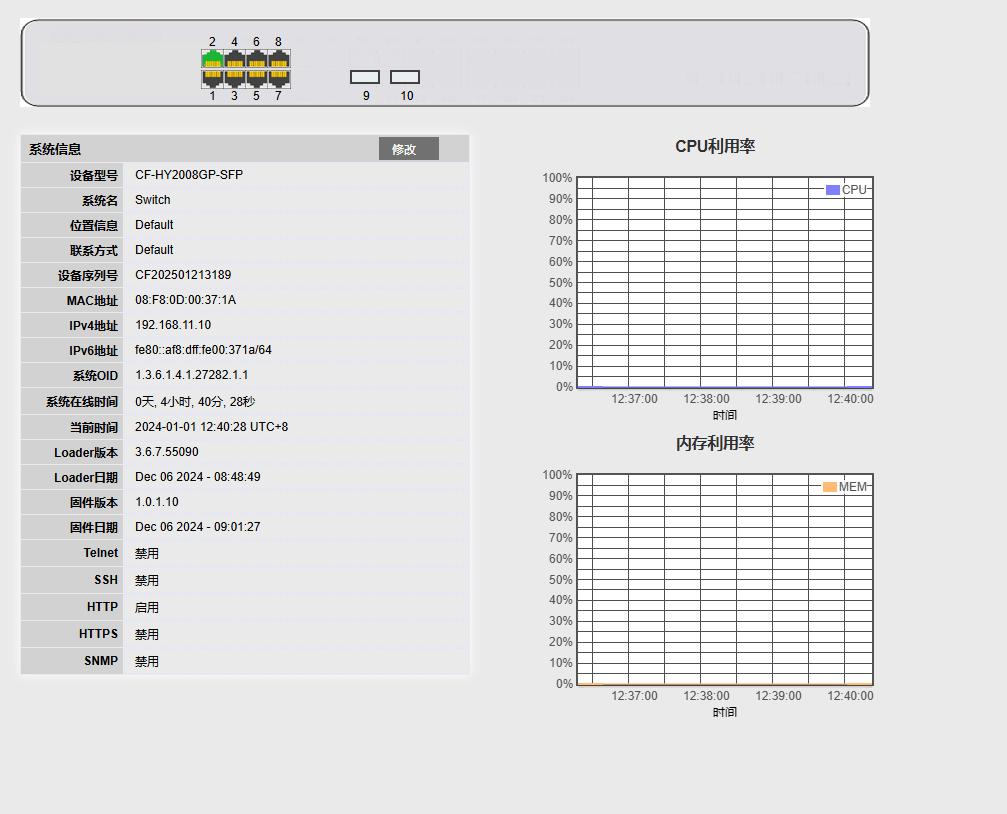This screenshot has height=814, width=1007.
Task: Click HTTP status 启用
Action: point(146,607)
